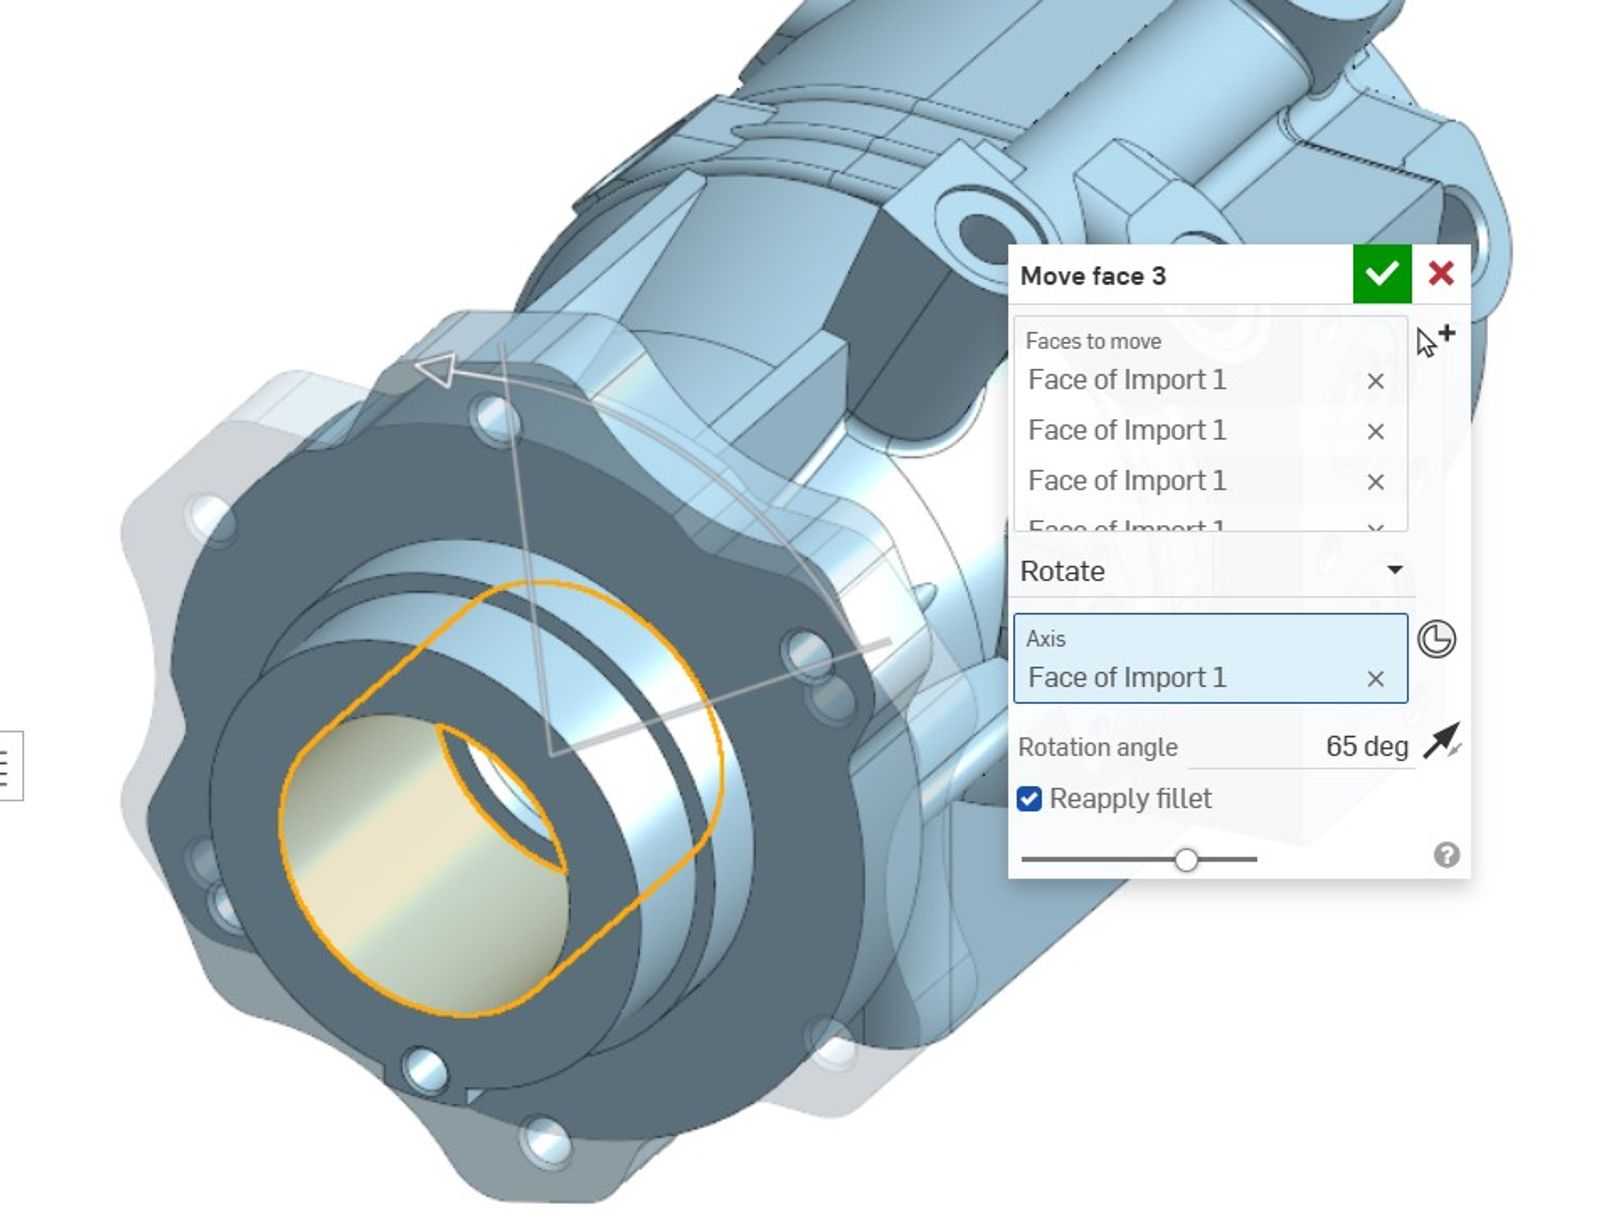Click the transparency slider handle
This screenshot has width=1600, height=1223.
point(1187,858)
